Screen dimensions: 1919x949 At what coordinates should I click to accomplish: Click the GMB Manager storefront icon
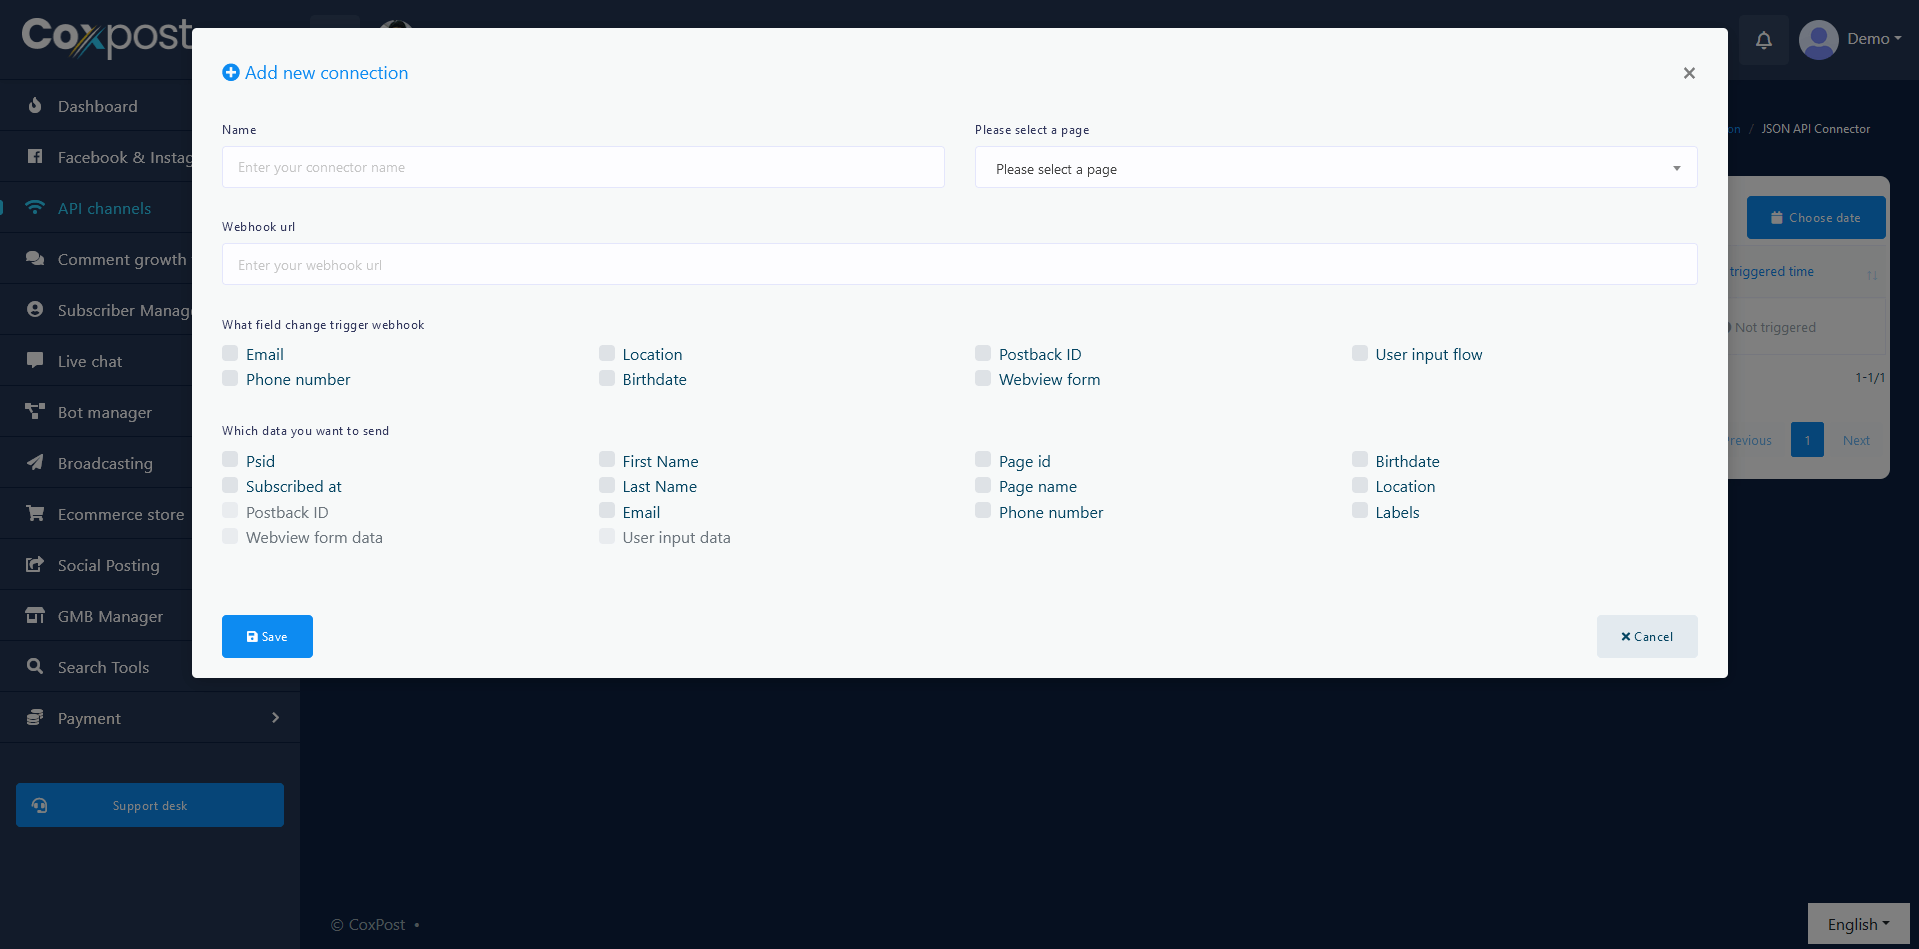pyautogui.click(x=35, y=616)
